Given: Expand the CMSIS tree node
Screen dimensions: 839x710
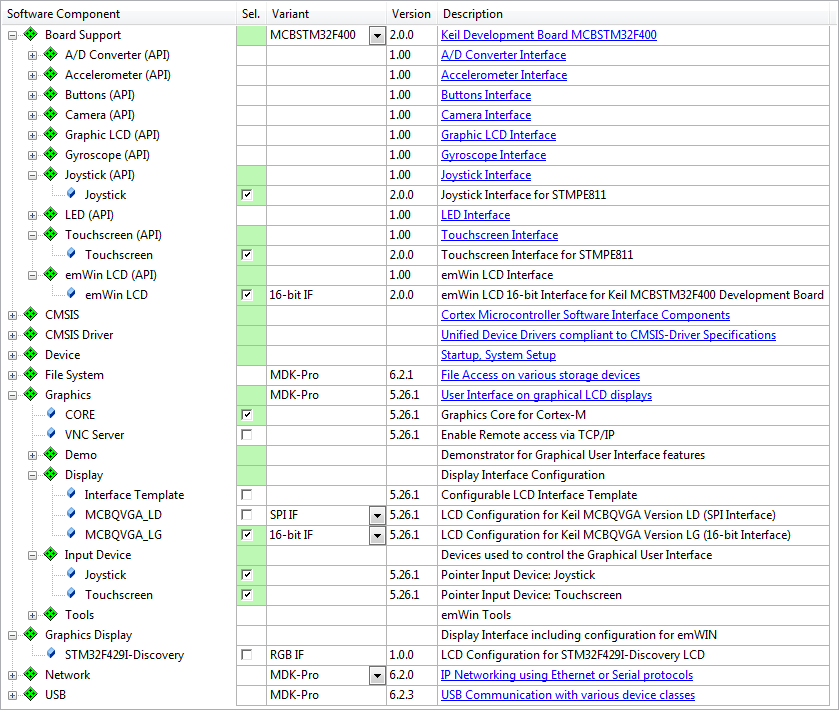Looking at the screenshot, I should point(12,315).
